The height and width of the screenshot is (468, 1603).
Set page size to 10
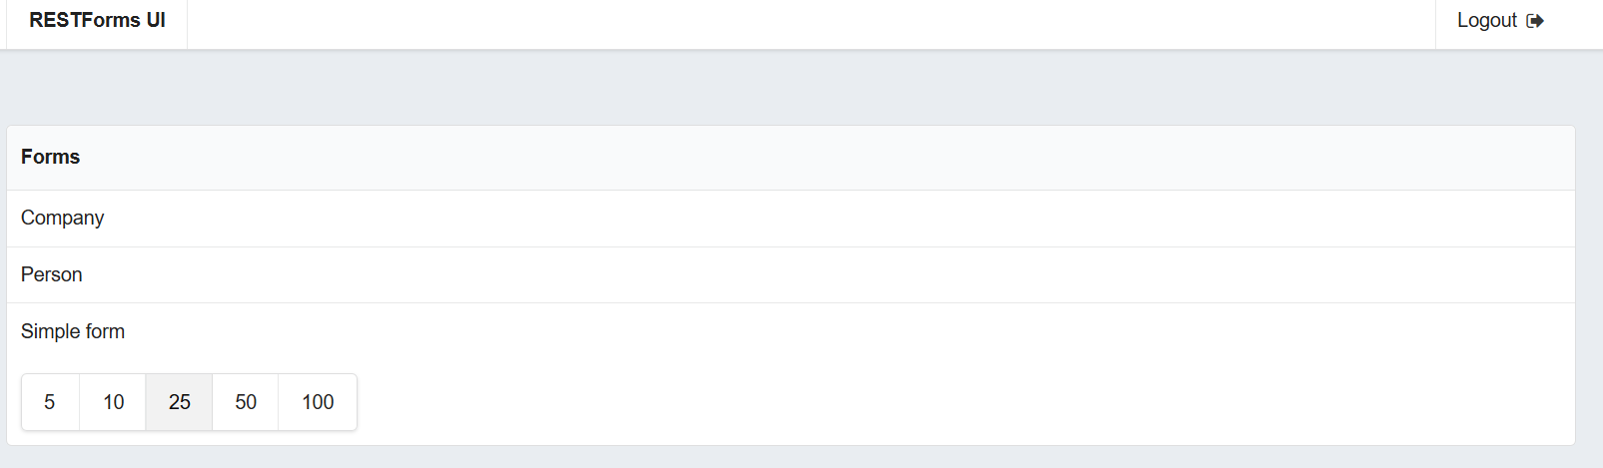(x=113, y=402)
